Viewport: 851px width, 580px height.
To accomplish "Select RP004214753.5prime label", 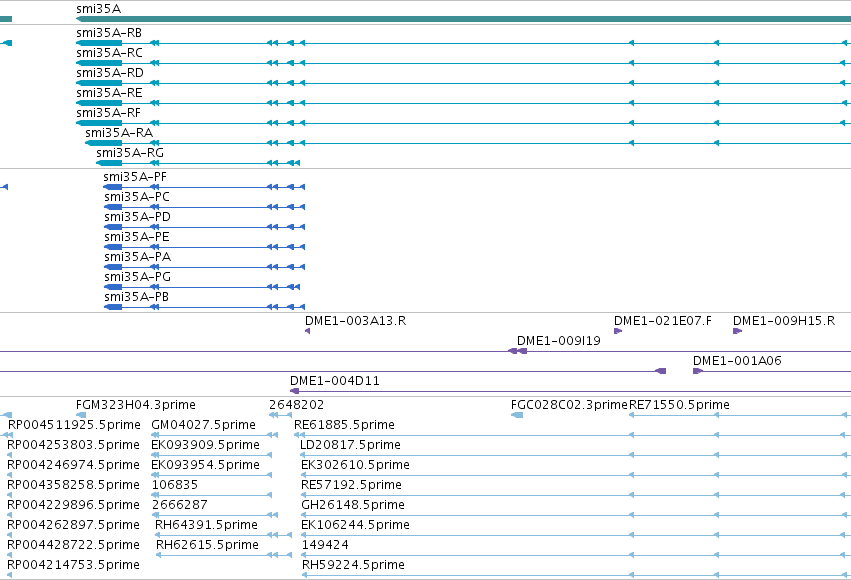I will click(x=73, y=565).
